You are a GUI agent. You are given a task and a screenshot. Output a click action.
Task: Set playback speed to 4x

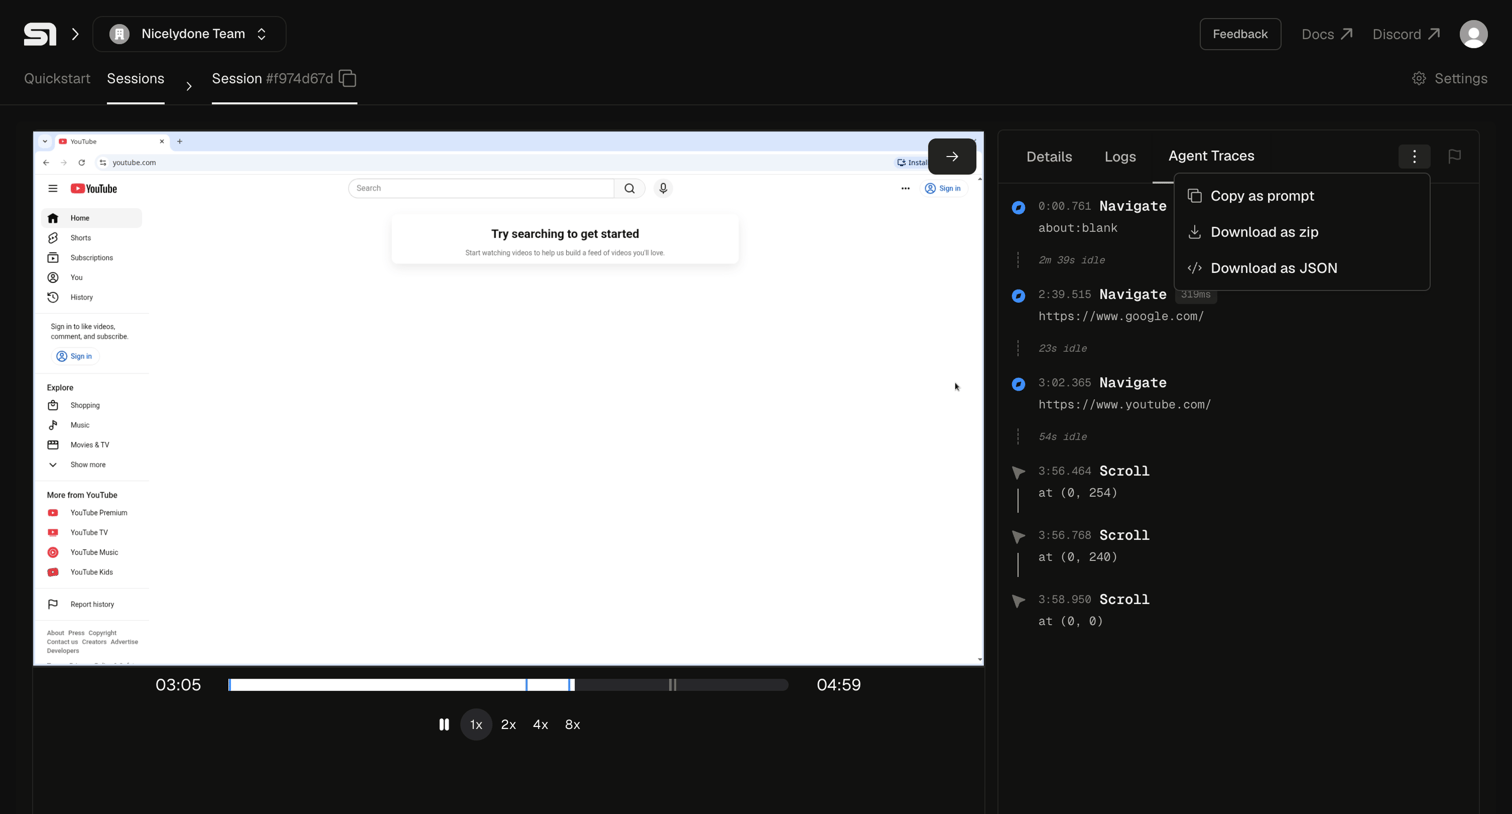click(x=540, y=725)
